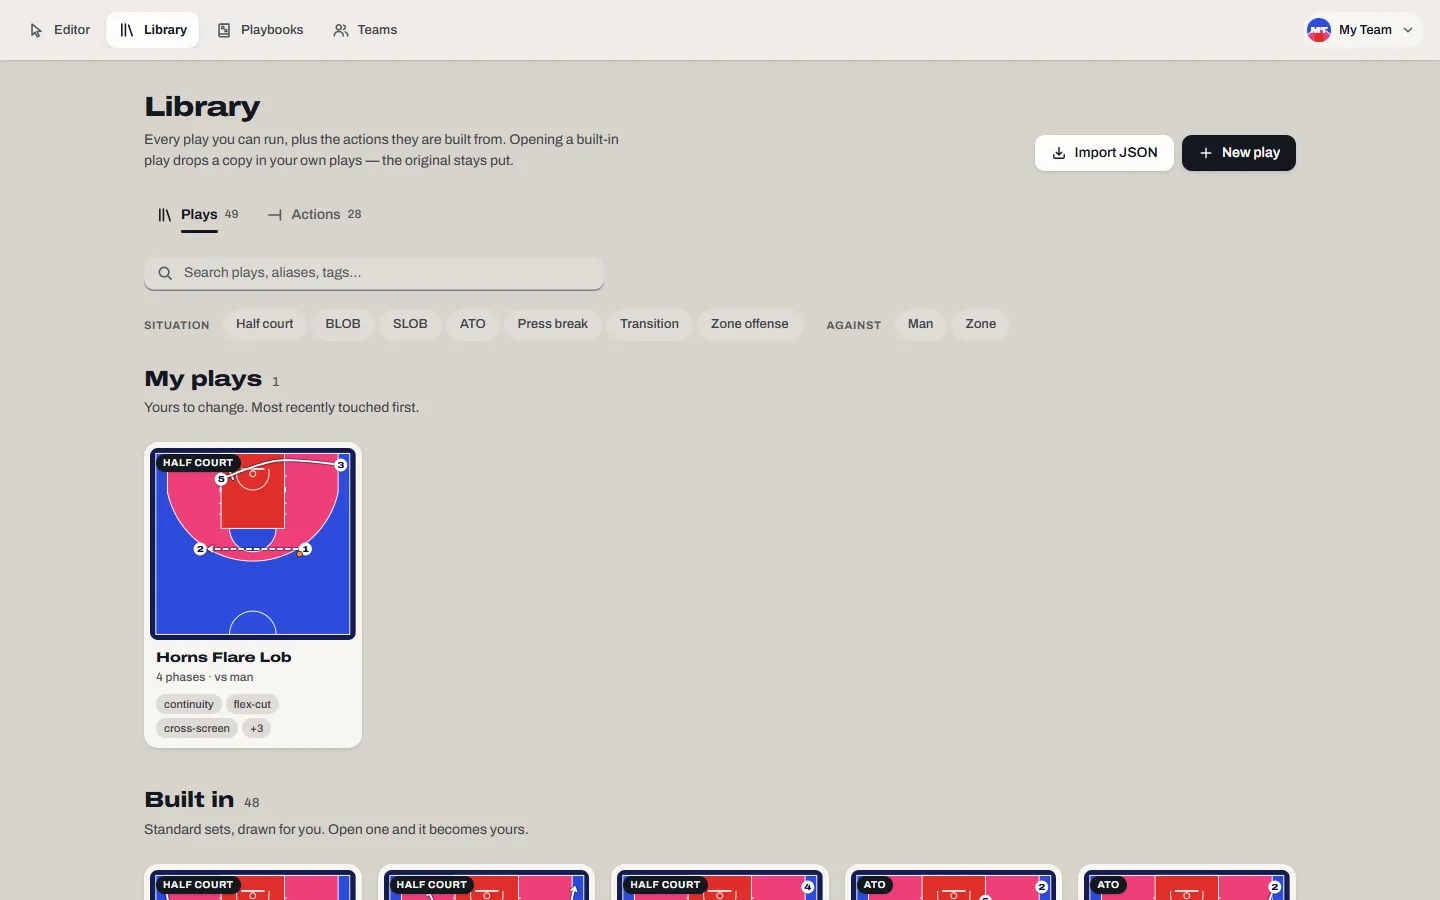Toggle the Half court situation filter
Screen dimensions: 1440x900
265,324
